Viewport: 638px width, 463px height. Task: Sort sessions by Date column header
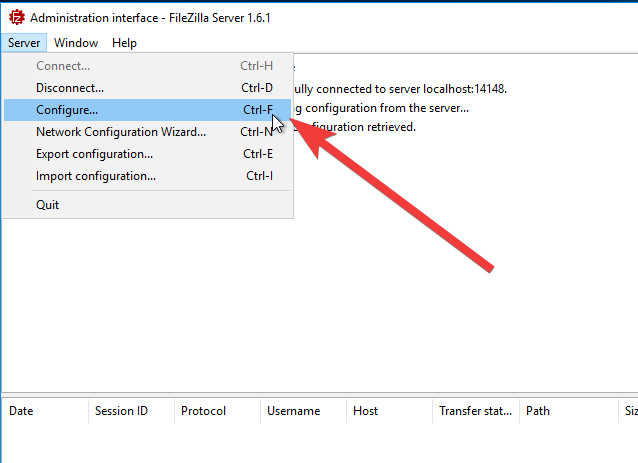click(22, 411)
